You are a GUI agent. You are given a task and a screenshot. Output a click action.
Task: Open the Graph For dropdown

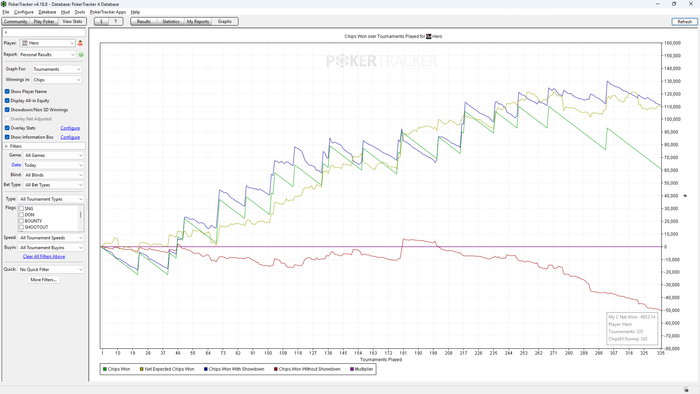(57, 69)
